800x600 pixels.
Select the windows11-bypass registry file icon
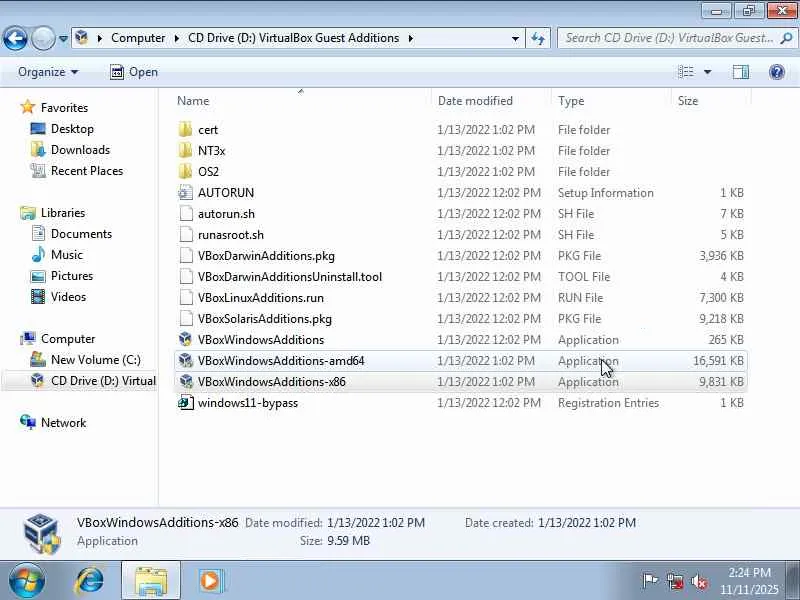pyautogui.click(x=186, y=403)
